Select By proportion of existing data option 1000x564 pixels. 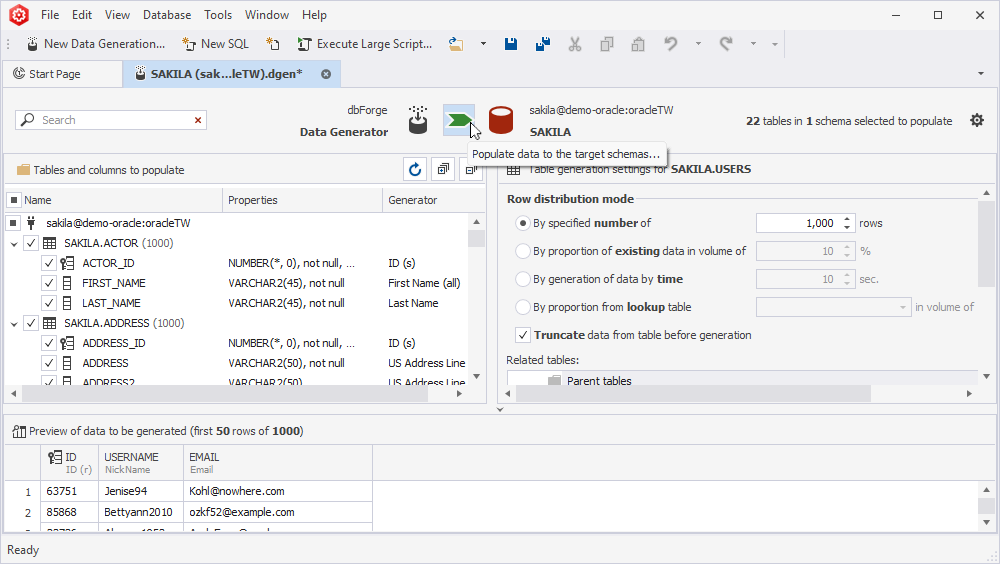point(523,251)
